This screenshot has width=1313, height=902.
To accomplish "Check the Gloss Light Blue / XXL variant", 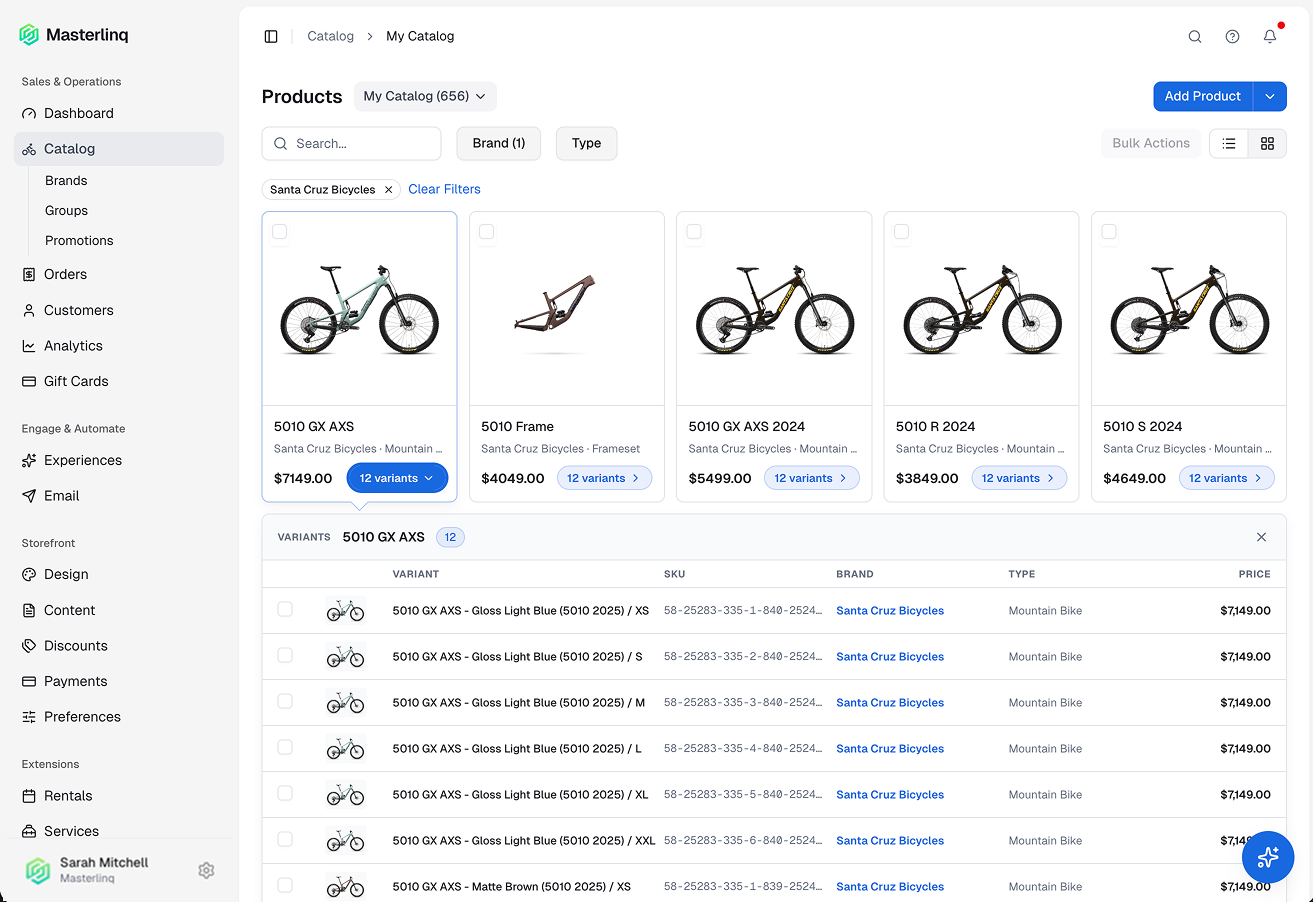I will click(x=285, y=839).
